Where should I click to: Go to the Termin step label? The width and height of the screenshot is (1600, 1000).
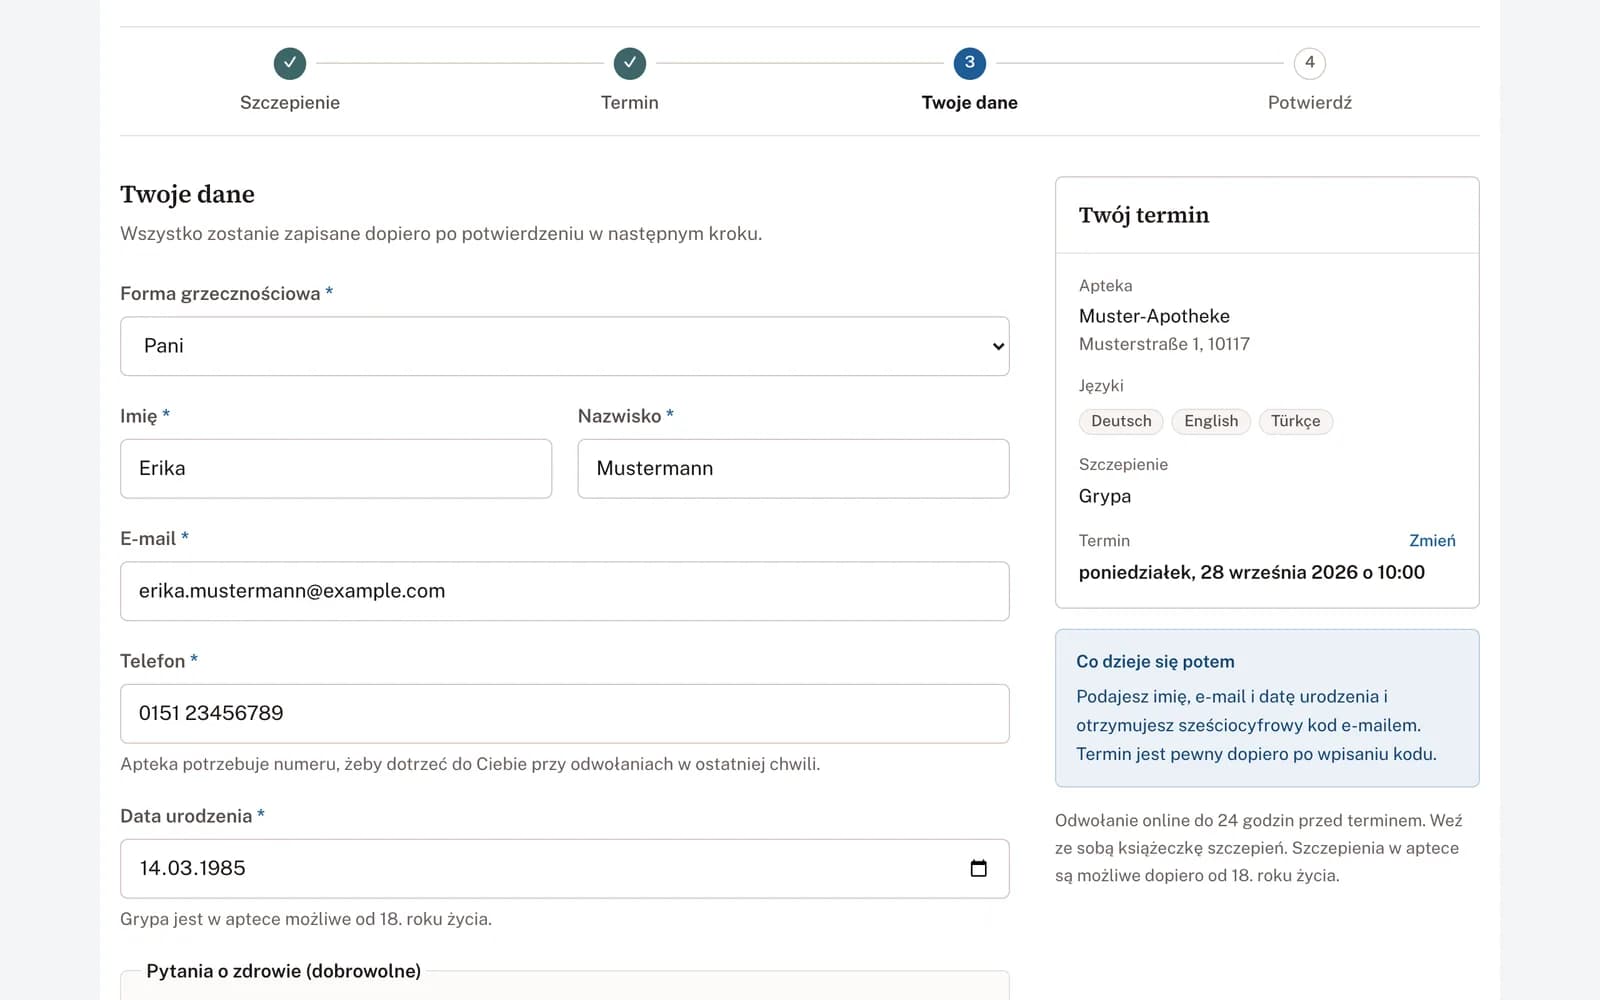coord(630,102)
